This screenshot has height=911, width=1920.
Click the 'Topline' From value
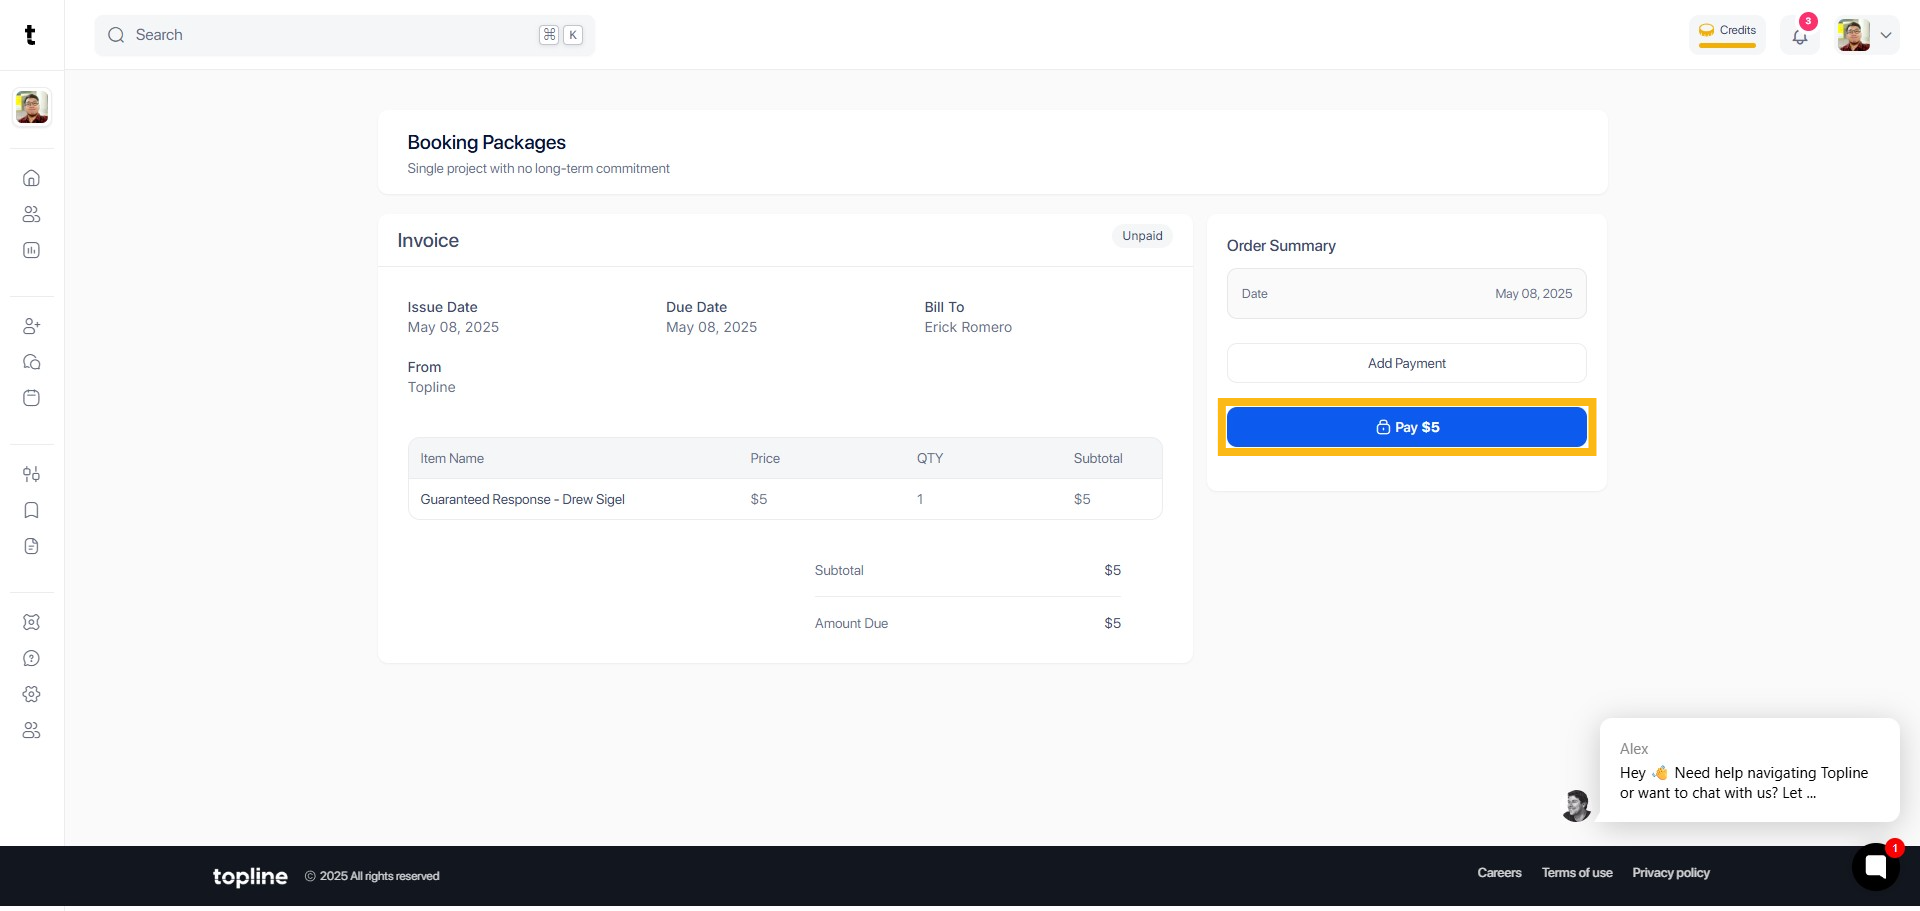tap(431, 387)
